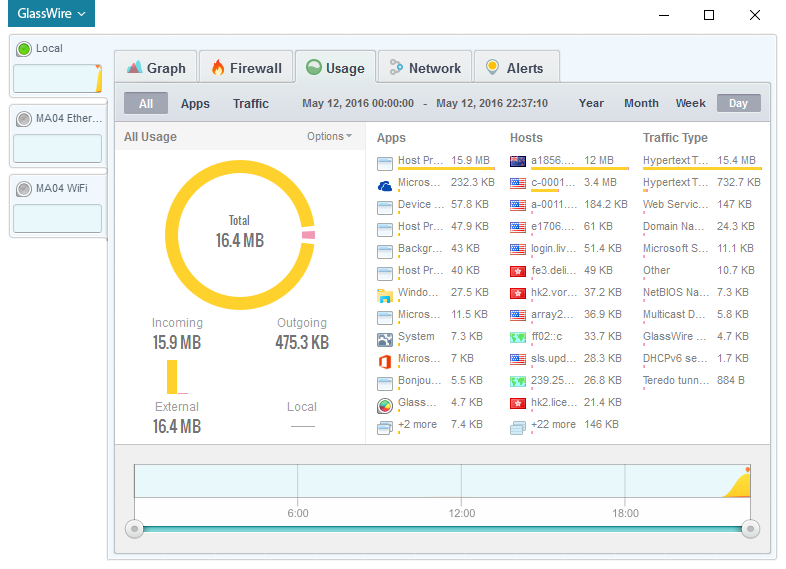
Task: Click the System app icon
Action: tap(385, 338)
